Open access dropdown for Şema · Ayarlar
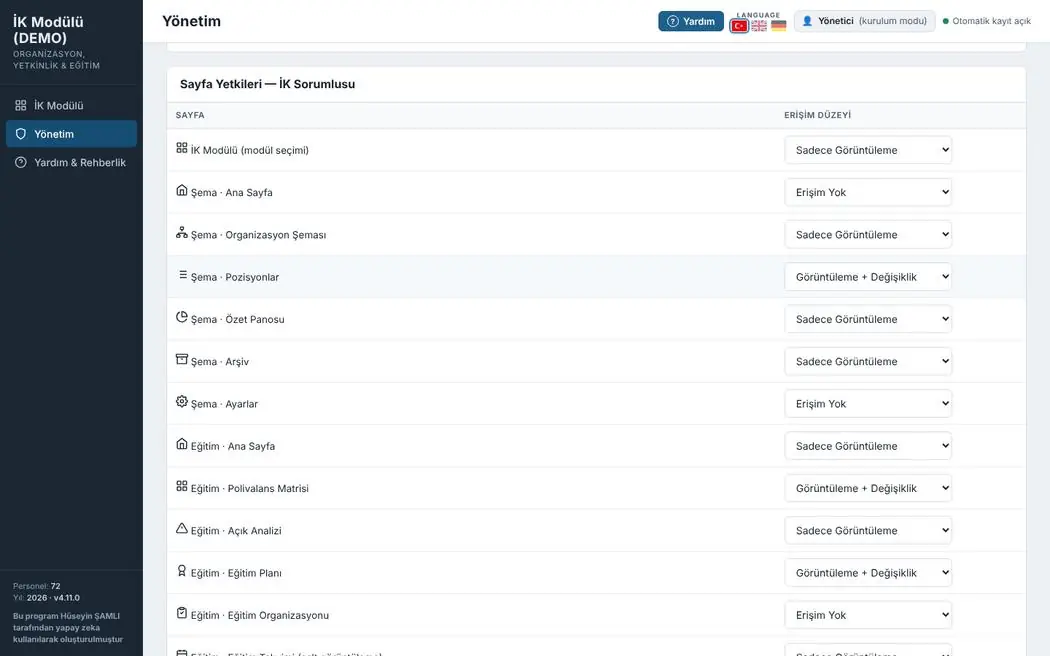Screen dimensions: 1050x656 (868, 404)
